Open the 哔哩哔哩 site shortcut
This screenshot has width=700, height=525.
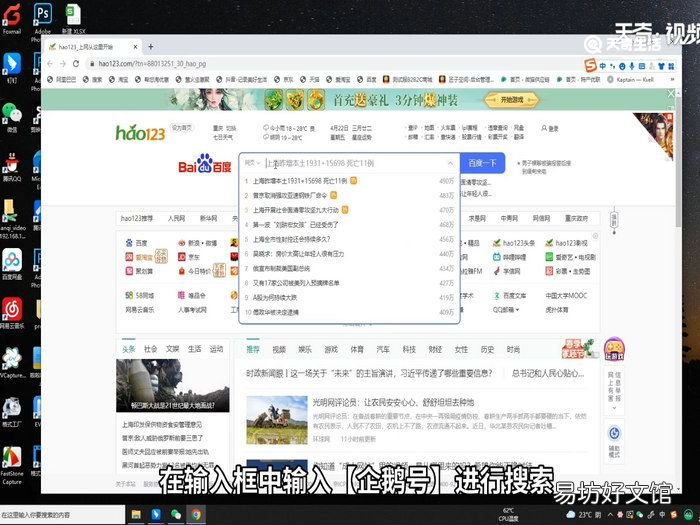click(x=509, y=257)
